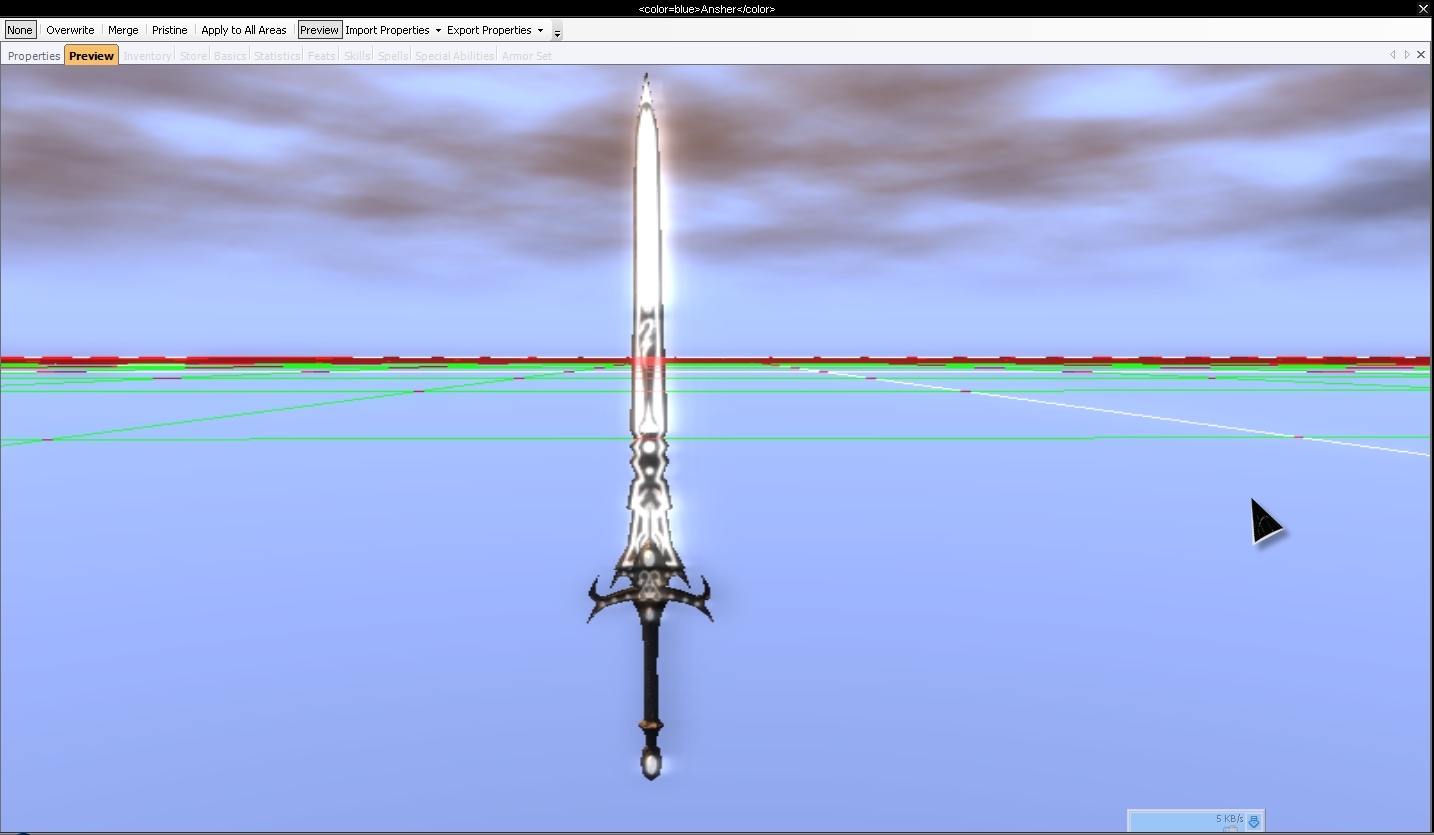Select the None mode toggle
Screen dimensions: 1434x835
(x=20, y=30)
